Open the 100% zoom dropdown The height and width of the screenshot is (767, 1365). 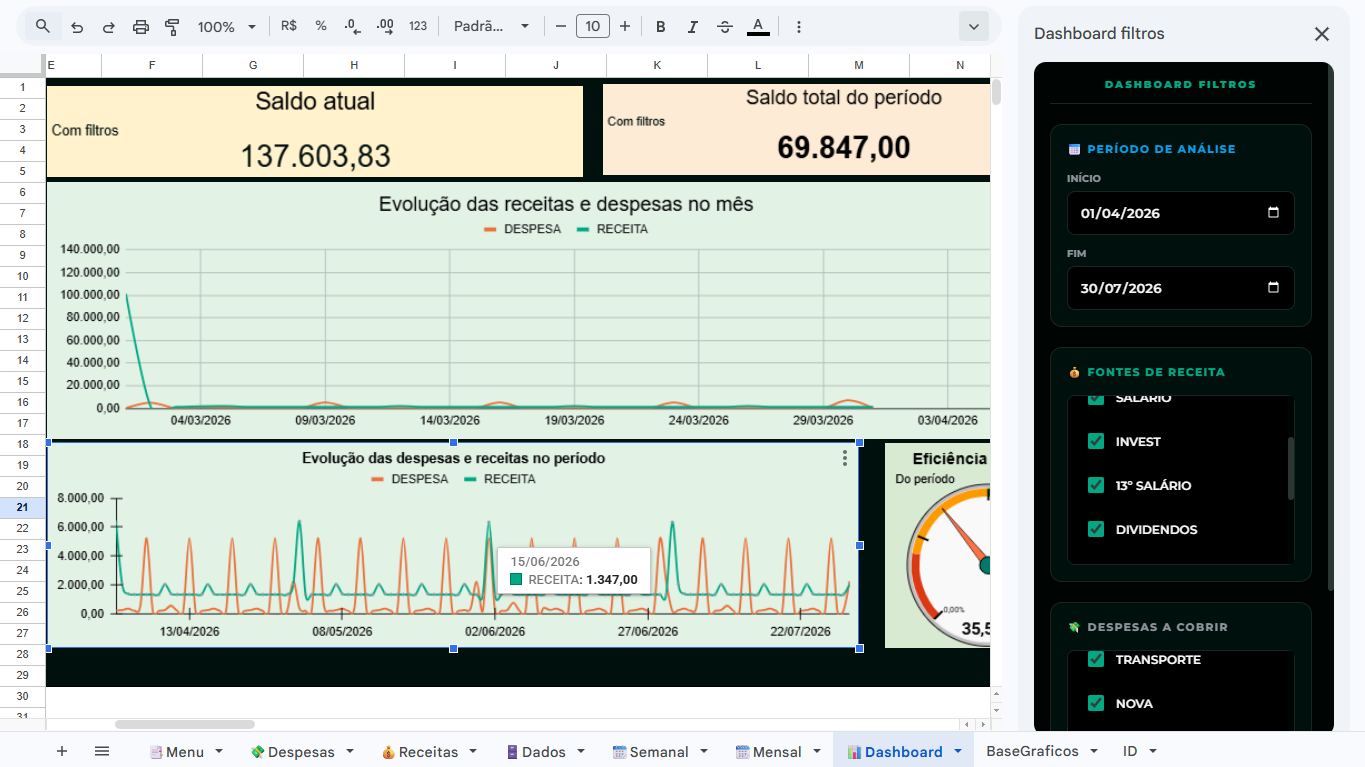tap(227, 27)
